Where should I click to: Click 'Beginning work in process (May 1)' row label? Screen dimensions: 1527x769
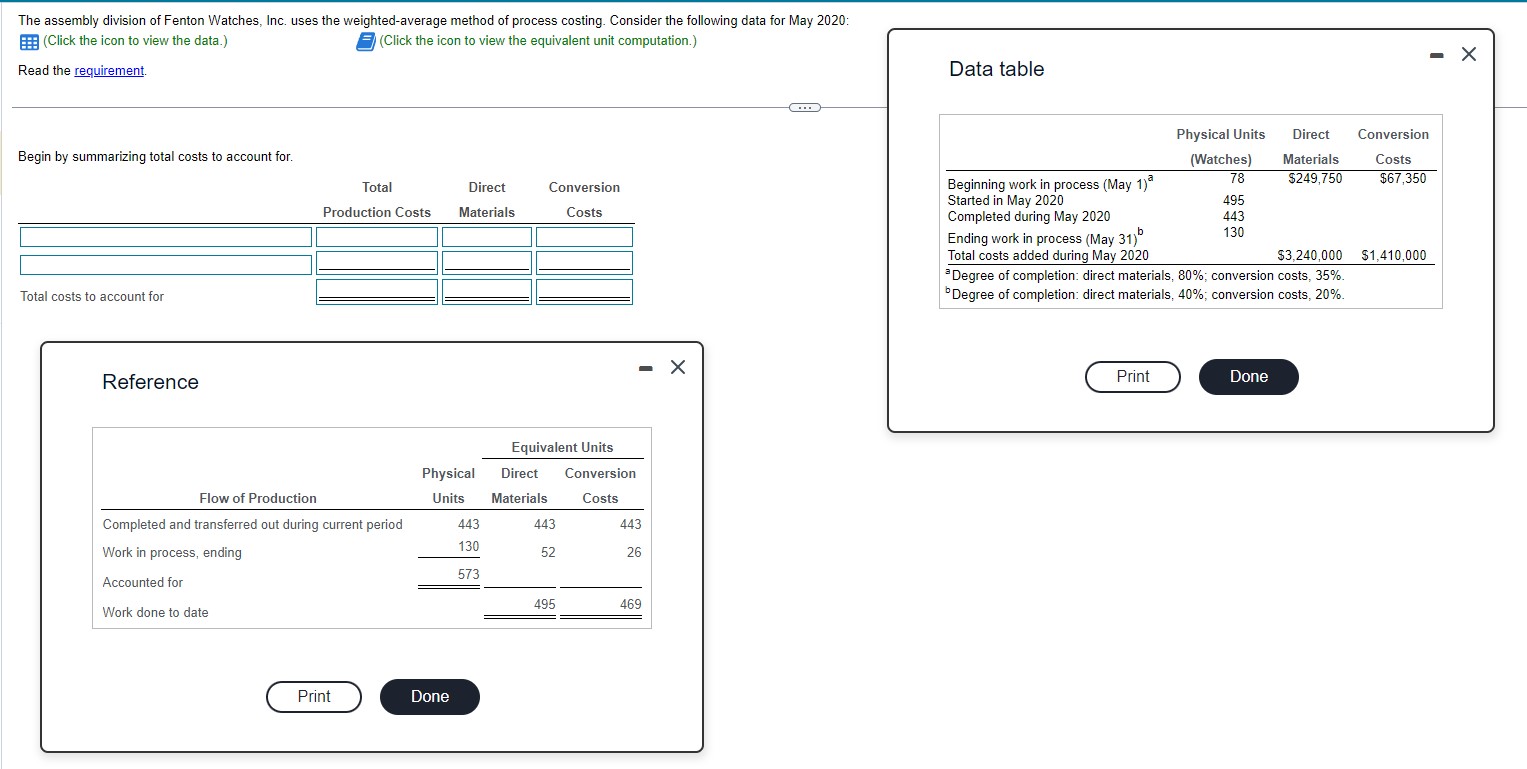1051,184
